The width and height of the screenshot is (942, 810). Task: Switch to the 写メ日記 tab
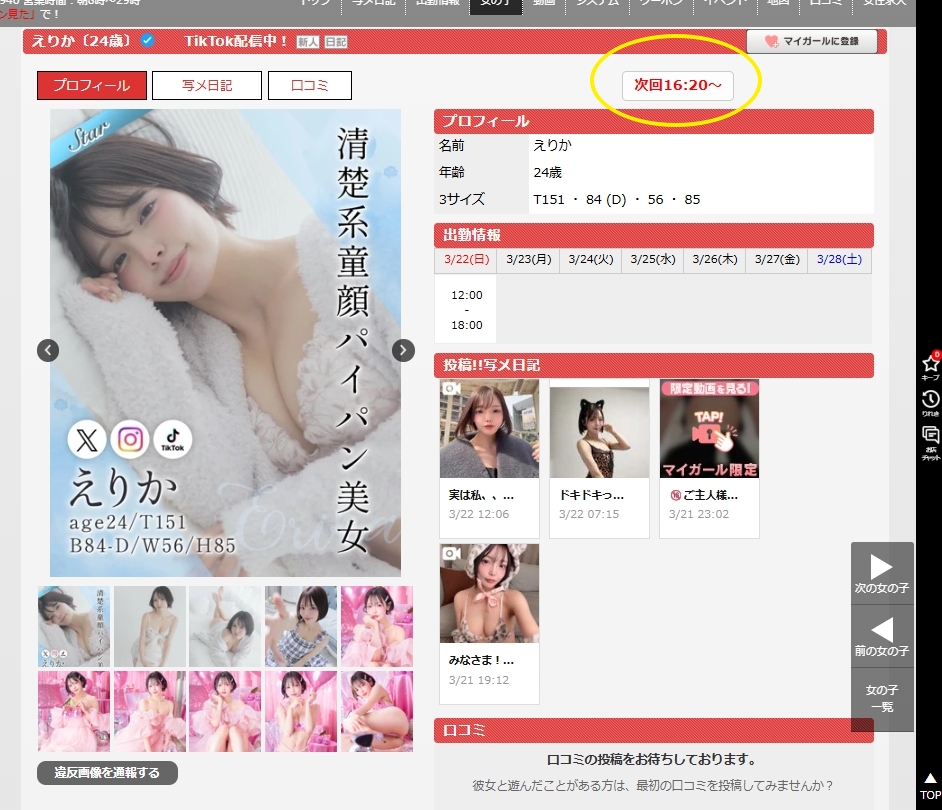pos(207,85)
